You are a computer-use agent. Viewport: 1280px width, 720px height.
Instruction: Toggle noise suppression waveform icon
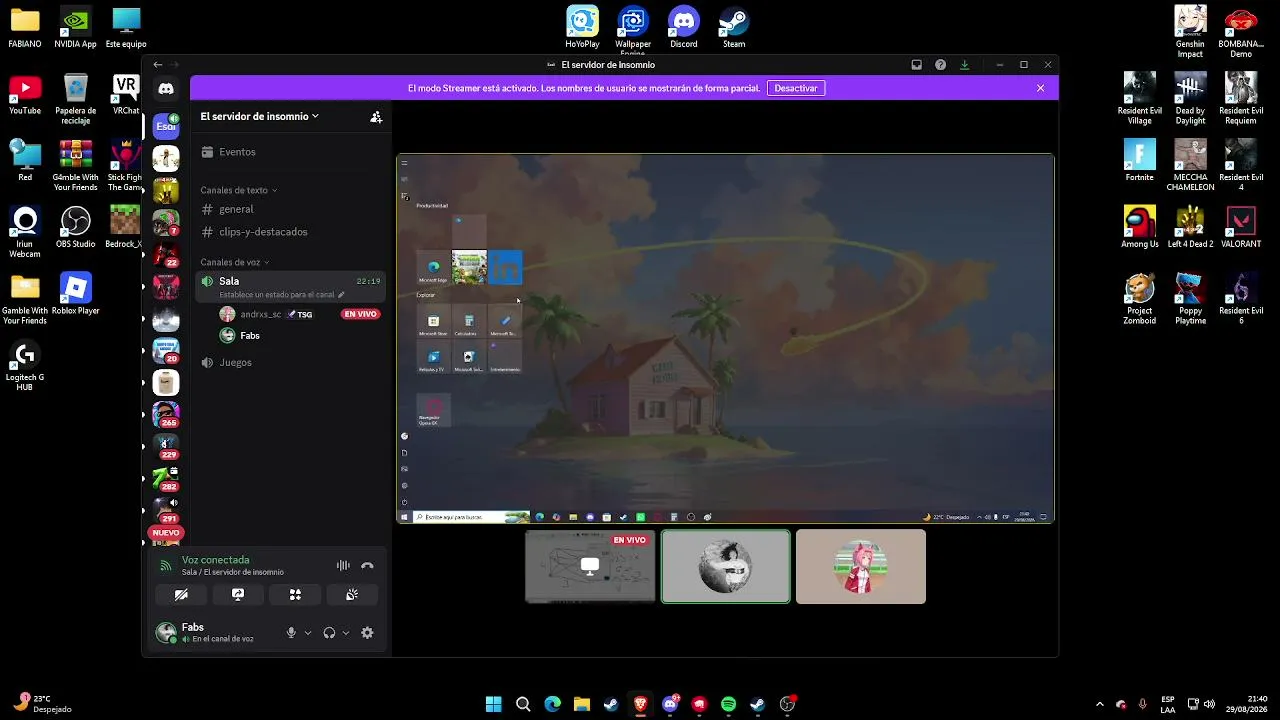pos(343,566)
